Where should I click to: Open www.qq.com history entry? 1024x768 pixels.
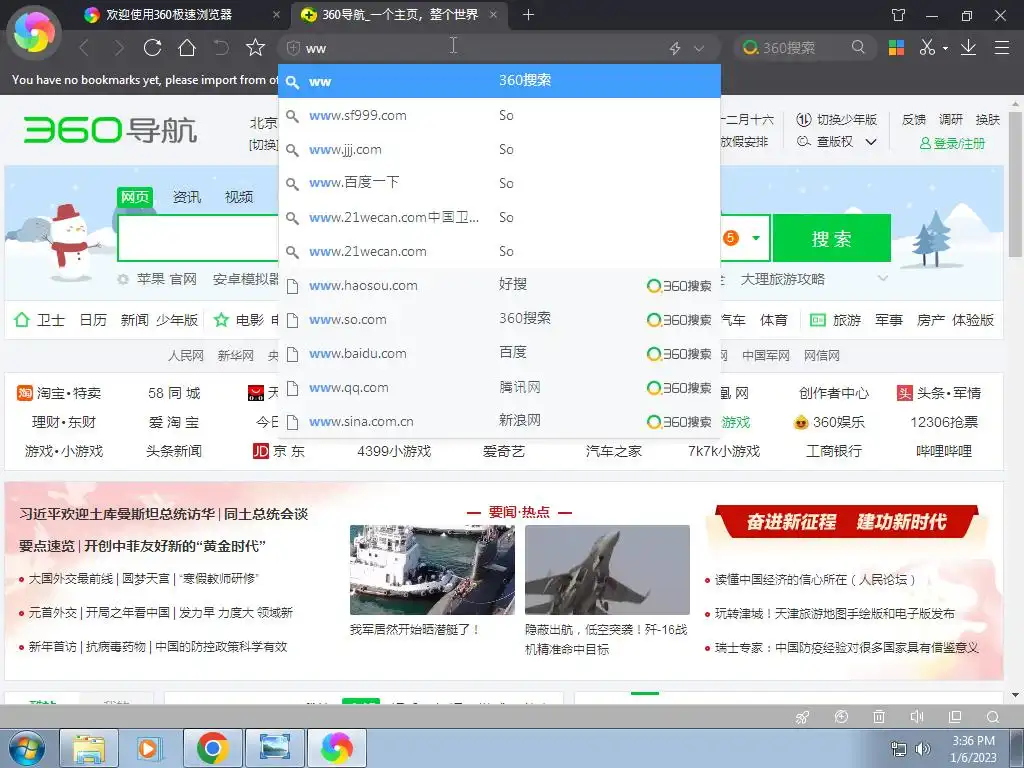[x=500, y=387]
